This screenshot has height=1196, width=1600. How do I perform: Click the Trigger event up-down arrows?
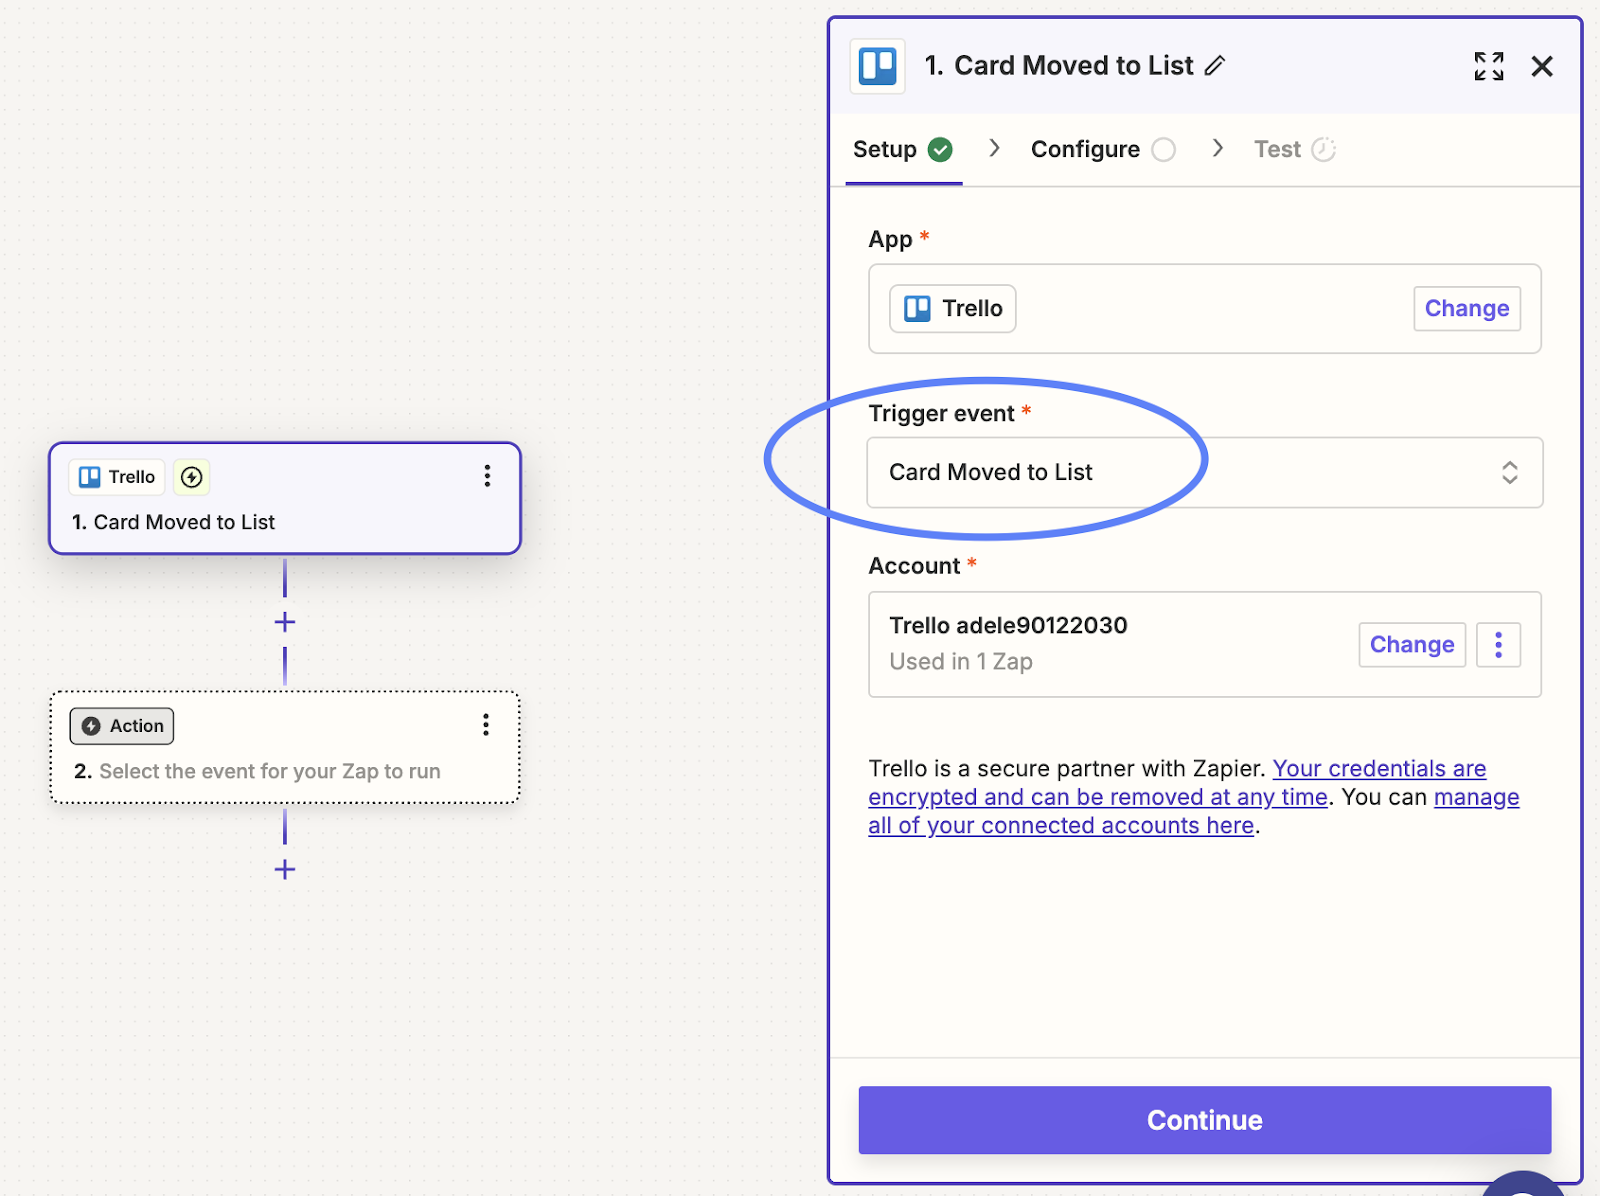click(1509, 472)
